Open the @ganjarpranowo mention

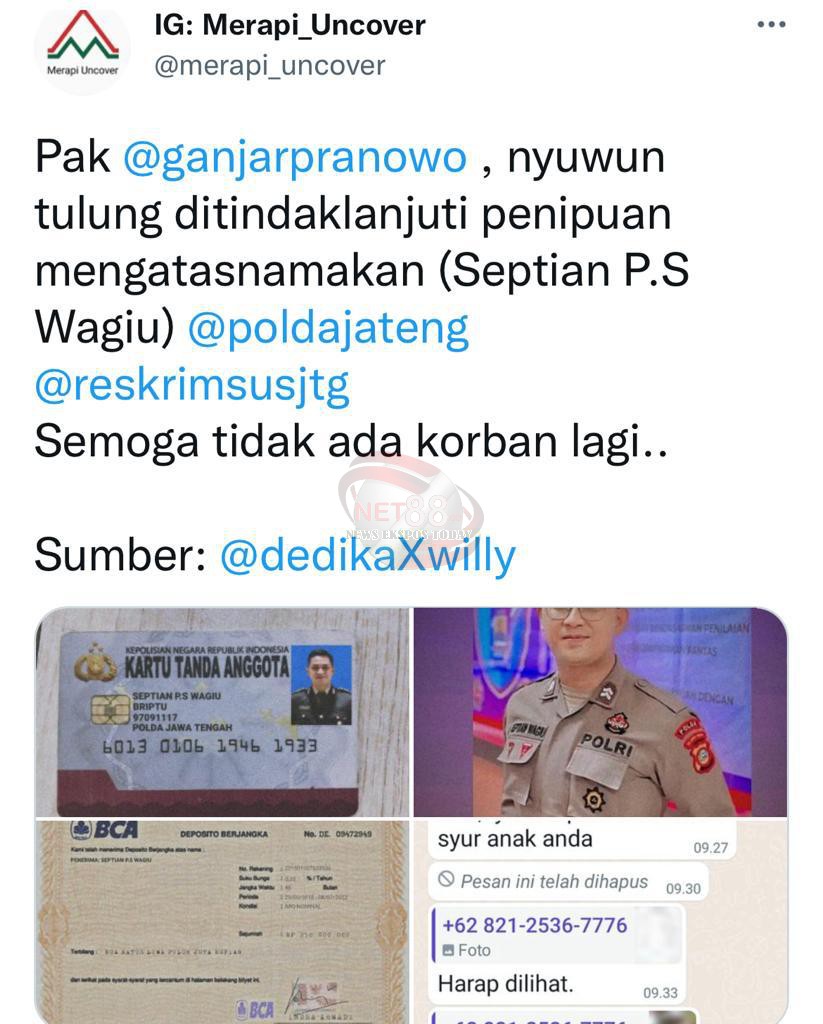[295, 157]
